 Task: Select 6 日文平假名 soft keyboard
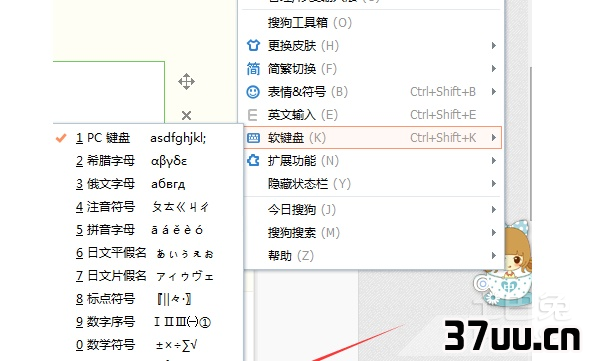[147, 253]
